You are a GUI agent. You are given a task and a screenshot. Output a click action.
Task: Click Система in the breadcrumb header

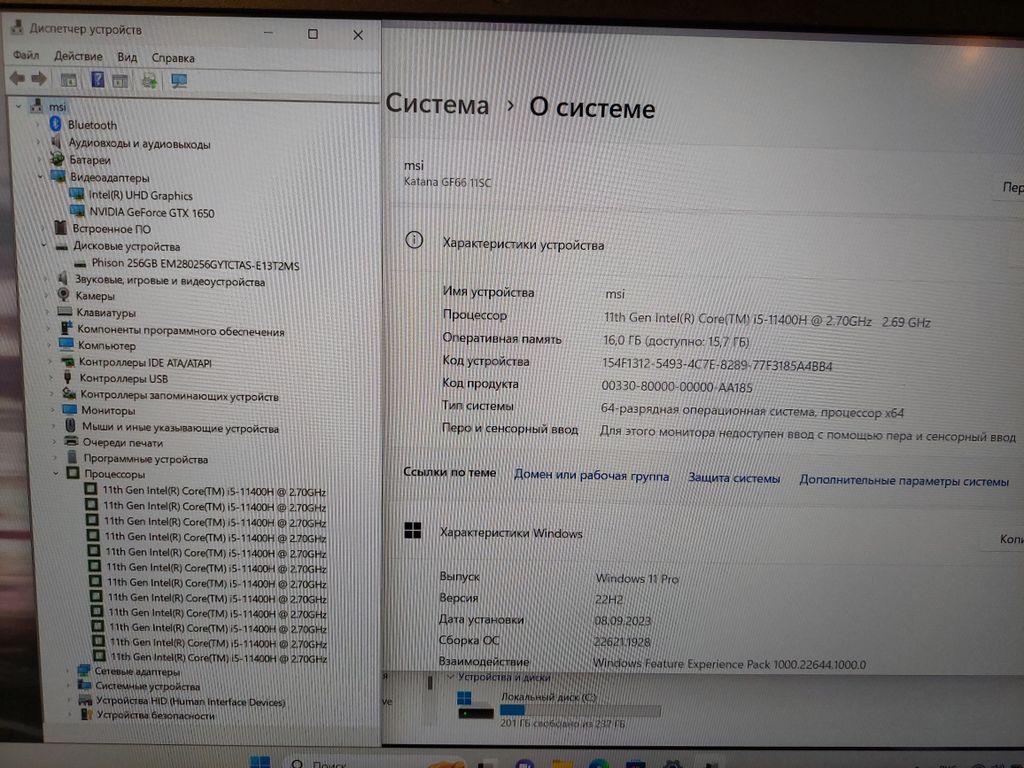[x=437, y=105]
